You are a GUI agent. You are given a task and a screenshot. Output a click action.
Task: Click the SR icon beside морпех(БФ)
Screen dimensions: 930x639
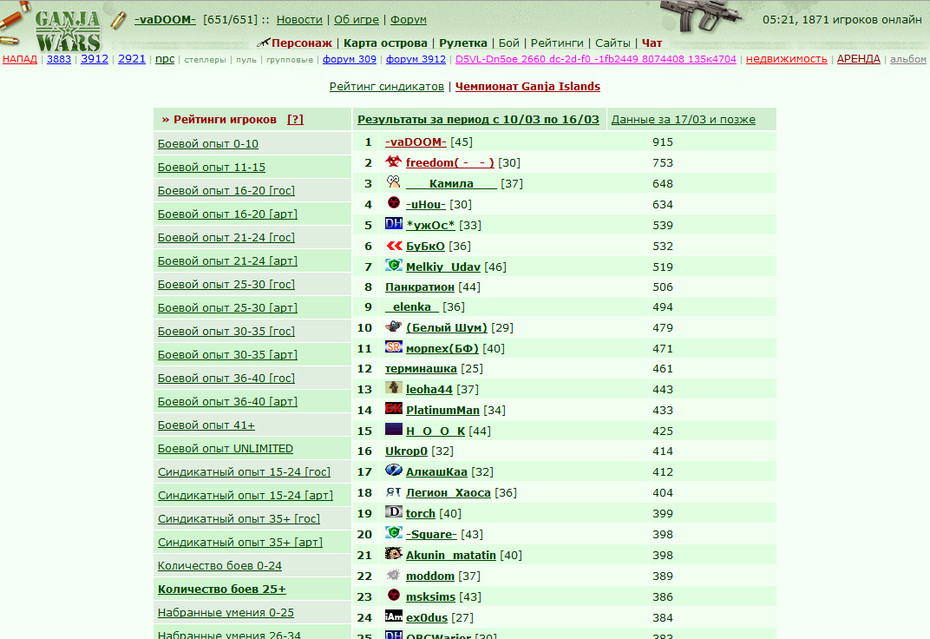coord(393,347)
